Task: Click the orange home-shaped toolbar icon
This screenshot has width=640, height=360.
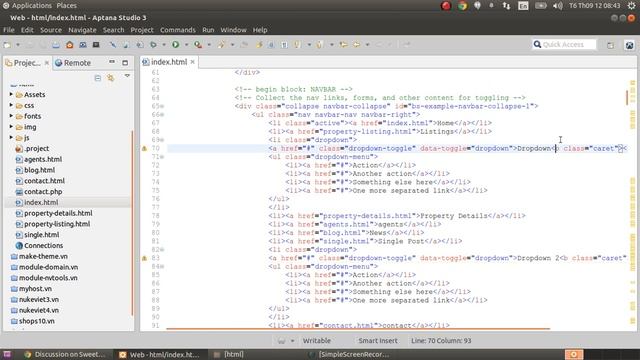Action: [69, 44]
